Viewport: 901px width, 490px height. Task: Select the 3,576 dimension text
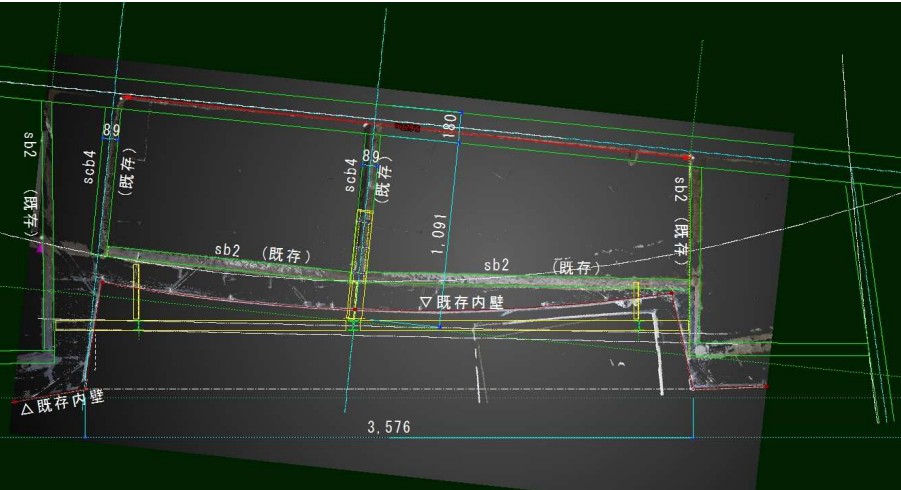pyautogui.click(x=389, y=427)
